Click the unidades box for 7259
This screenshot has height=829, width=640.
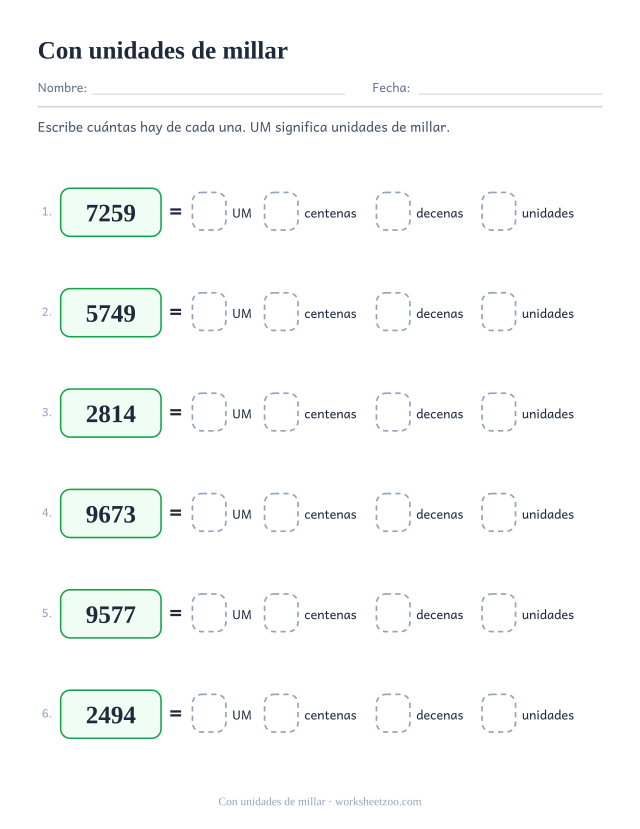pyautogui.click(x=498, y=211)
